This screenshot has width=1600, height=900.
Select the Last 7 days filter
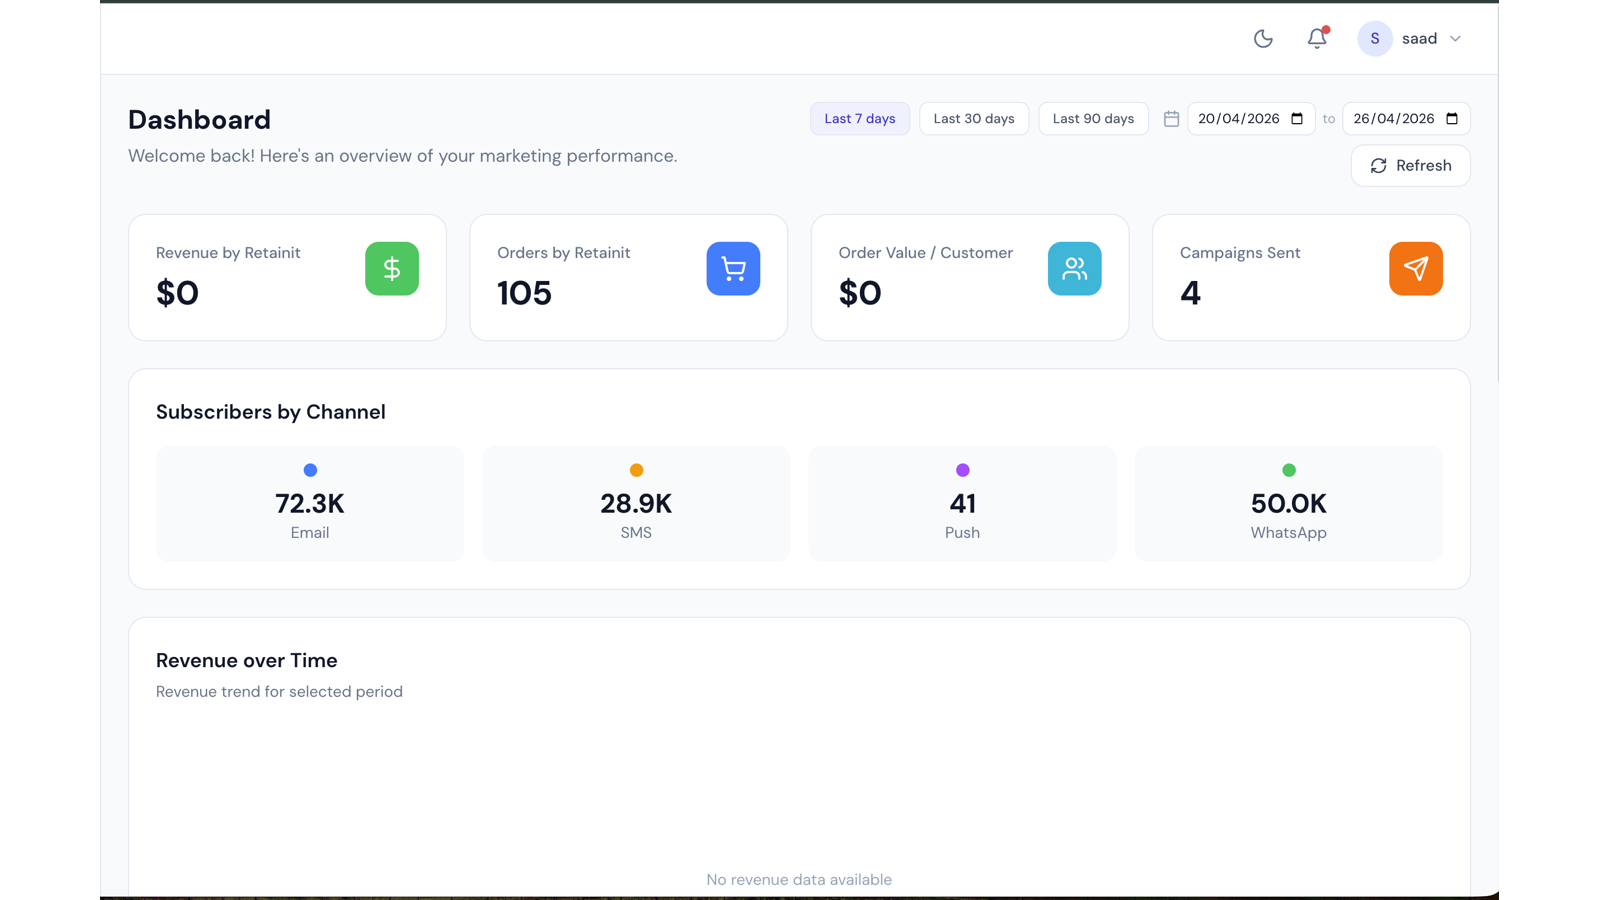click(860, 118)
